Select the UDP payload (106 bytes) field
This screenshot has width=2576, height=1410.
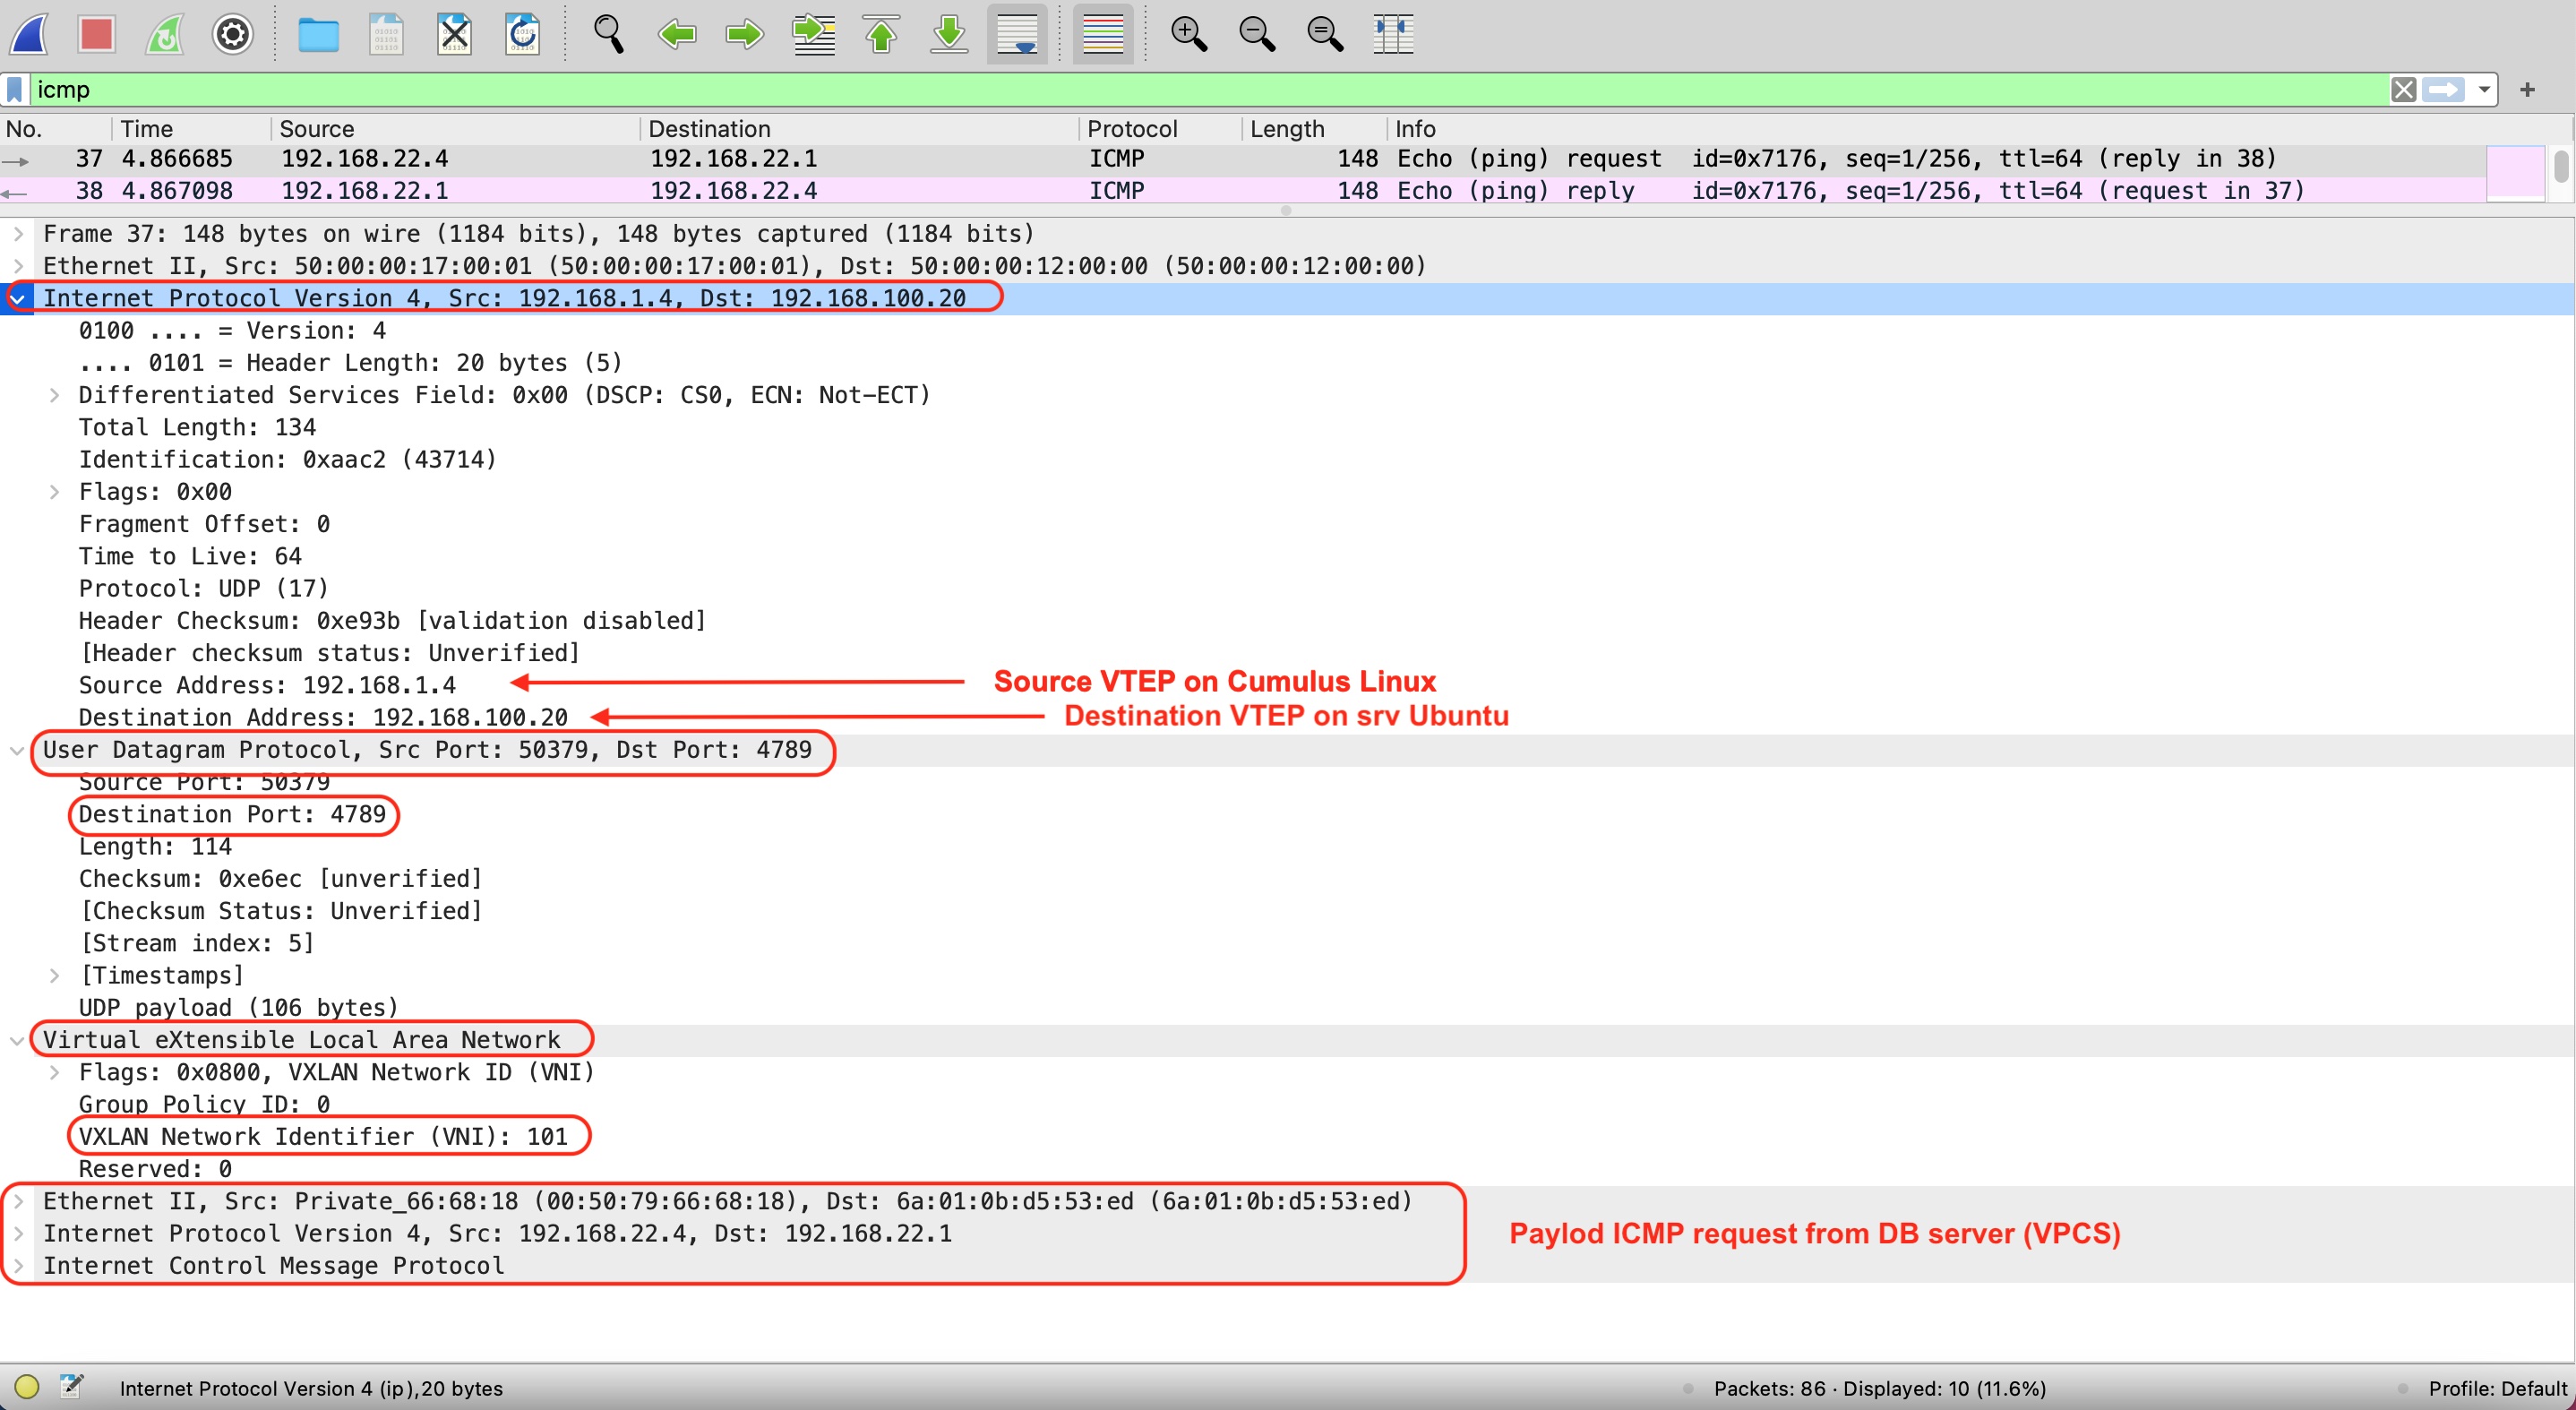pos(239,1008)
